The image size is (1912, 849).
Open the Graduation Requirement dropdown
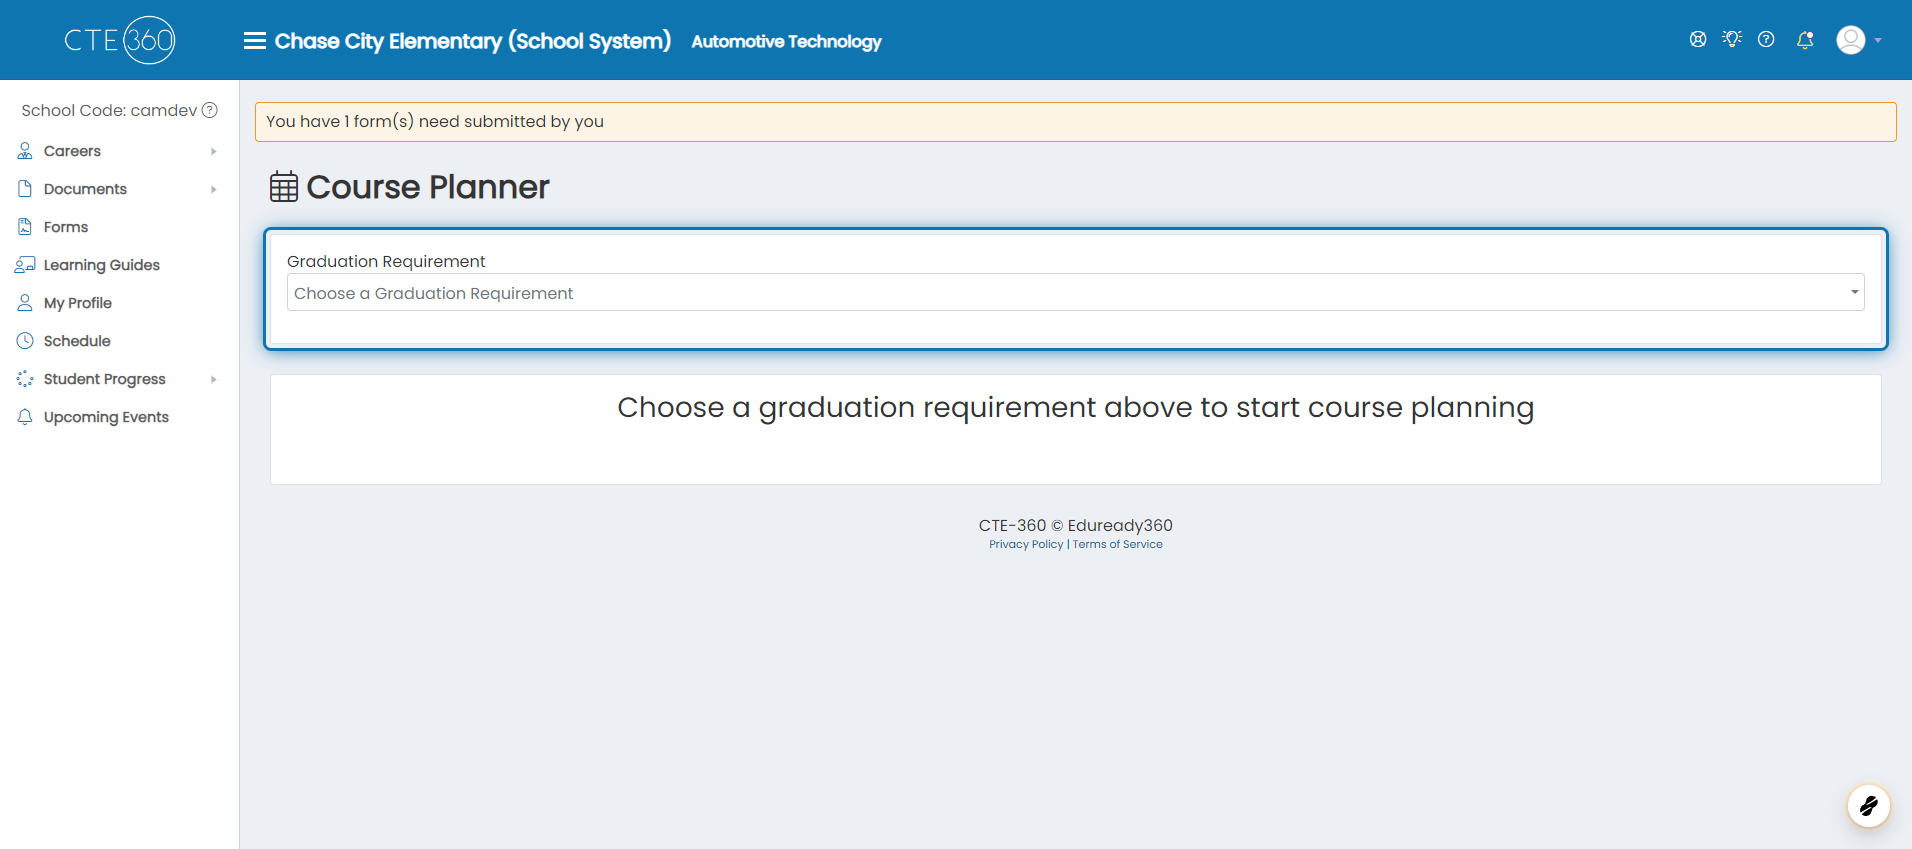(1075, 292)
